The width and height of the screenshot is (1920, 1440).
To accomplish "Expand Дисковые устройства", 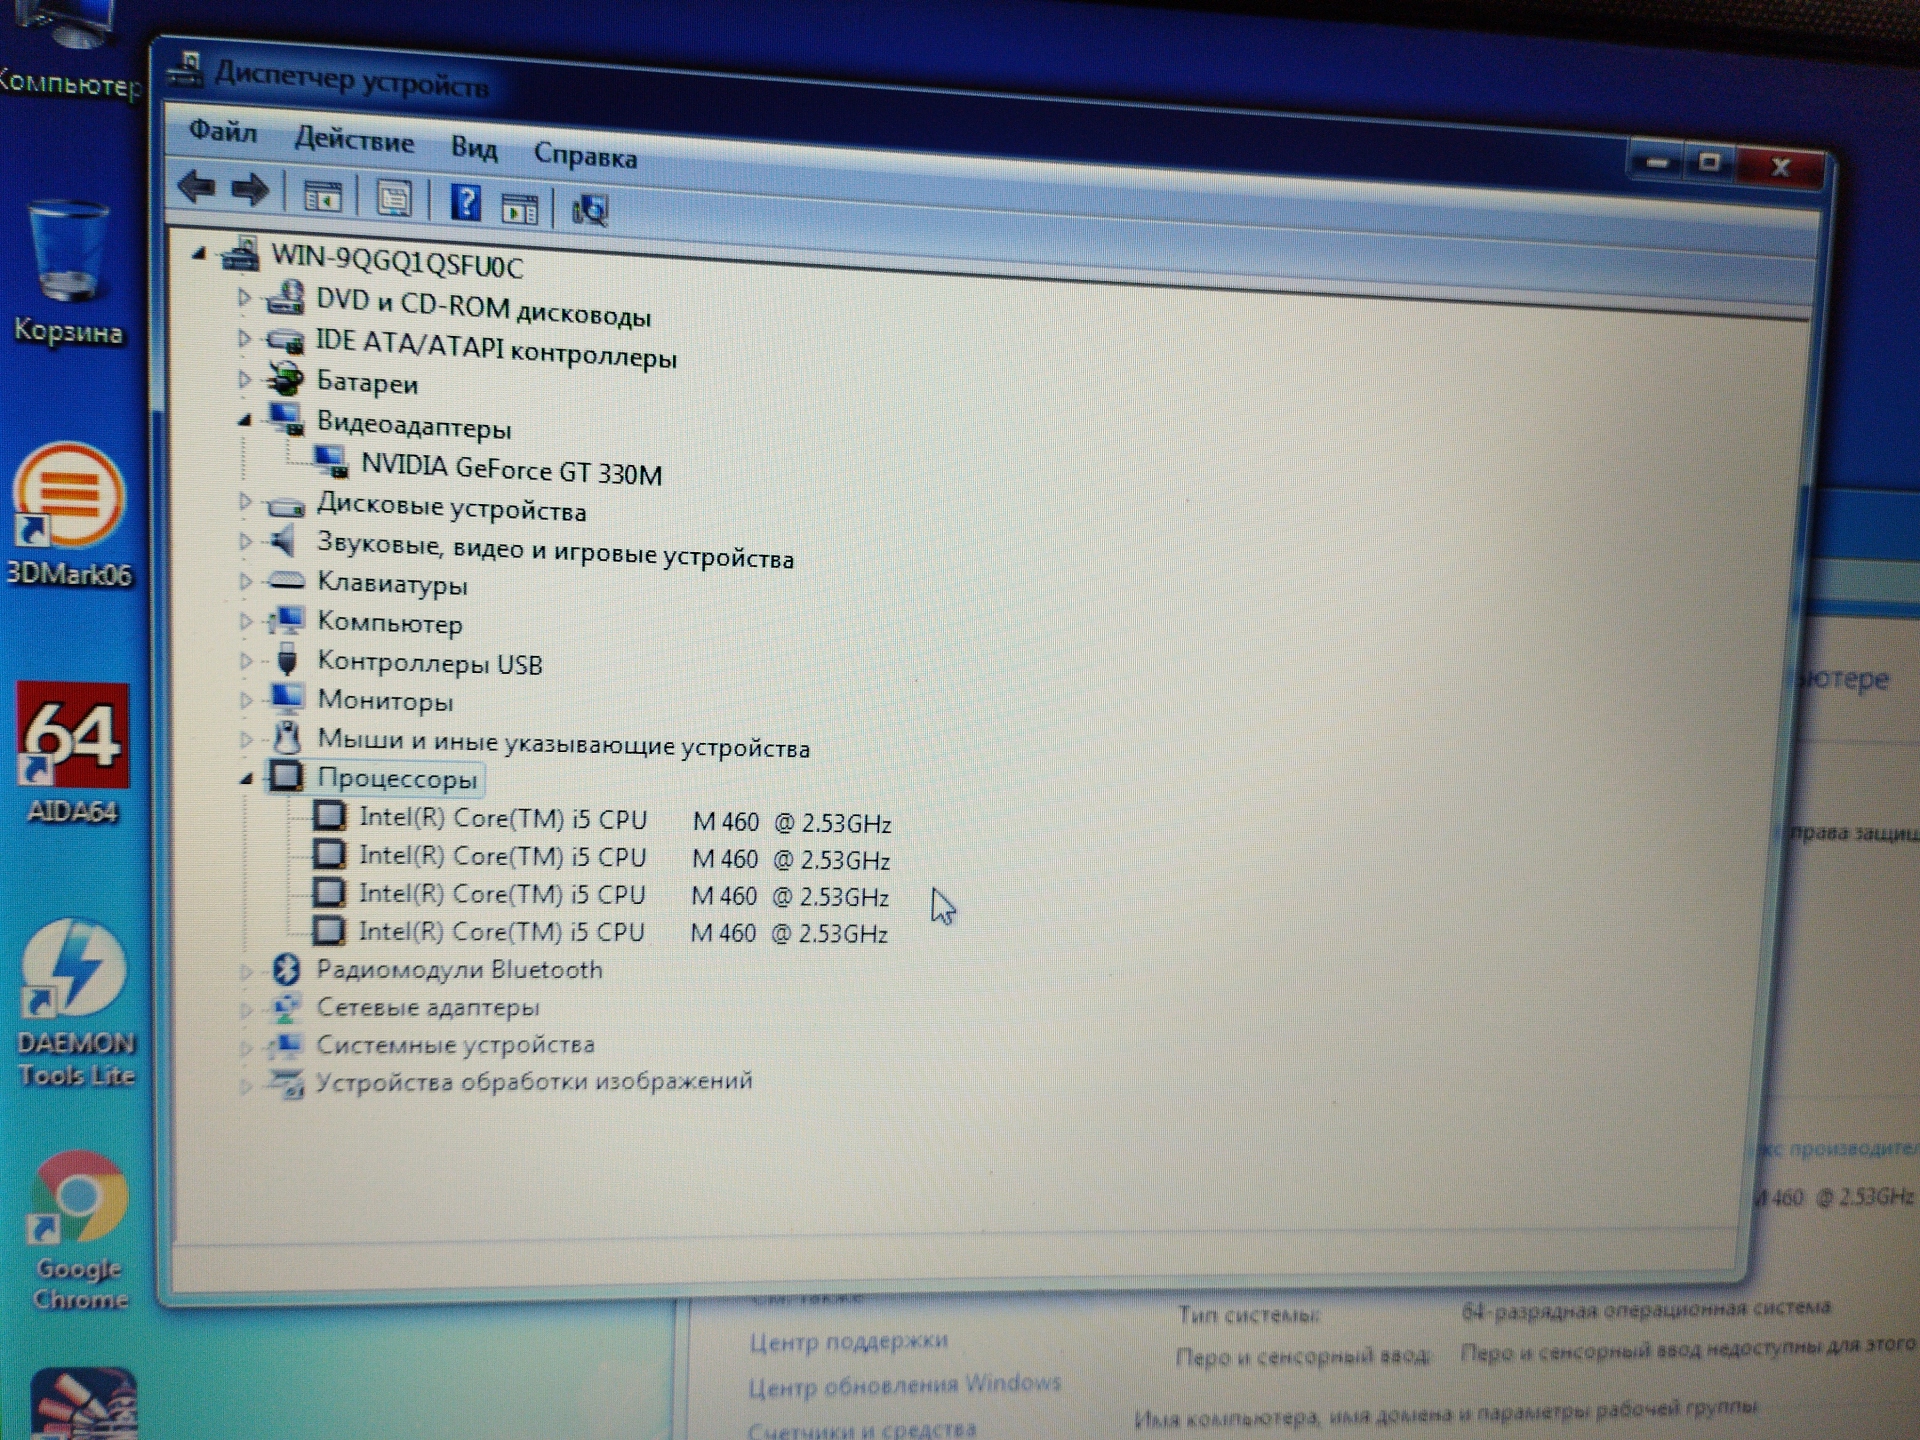I will [244, 502].
